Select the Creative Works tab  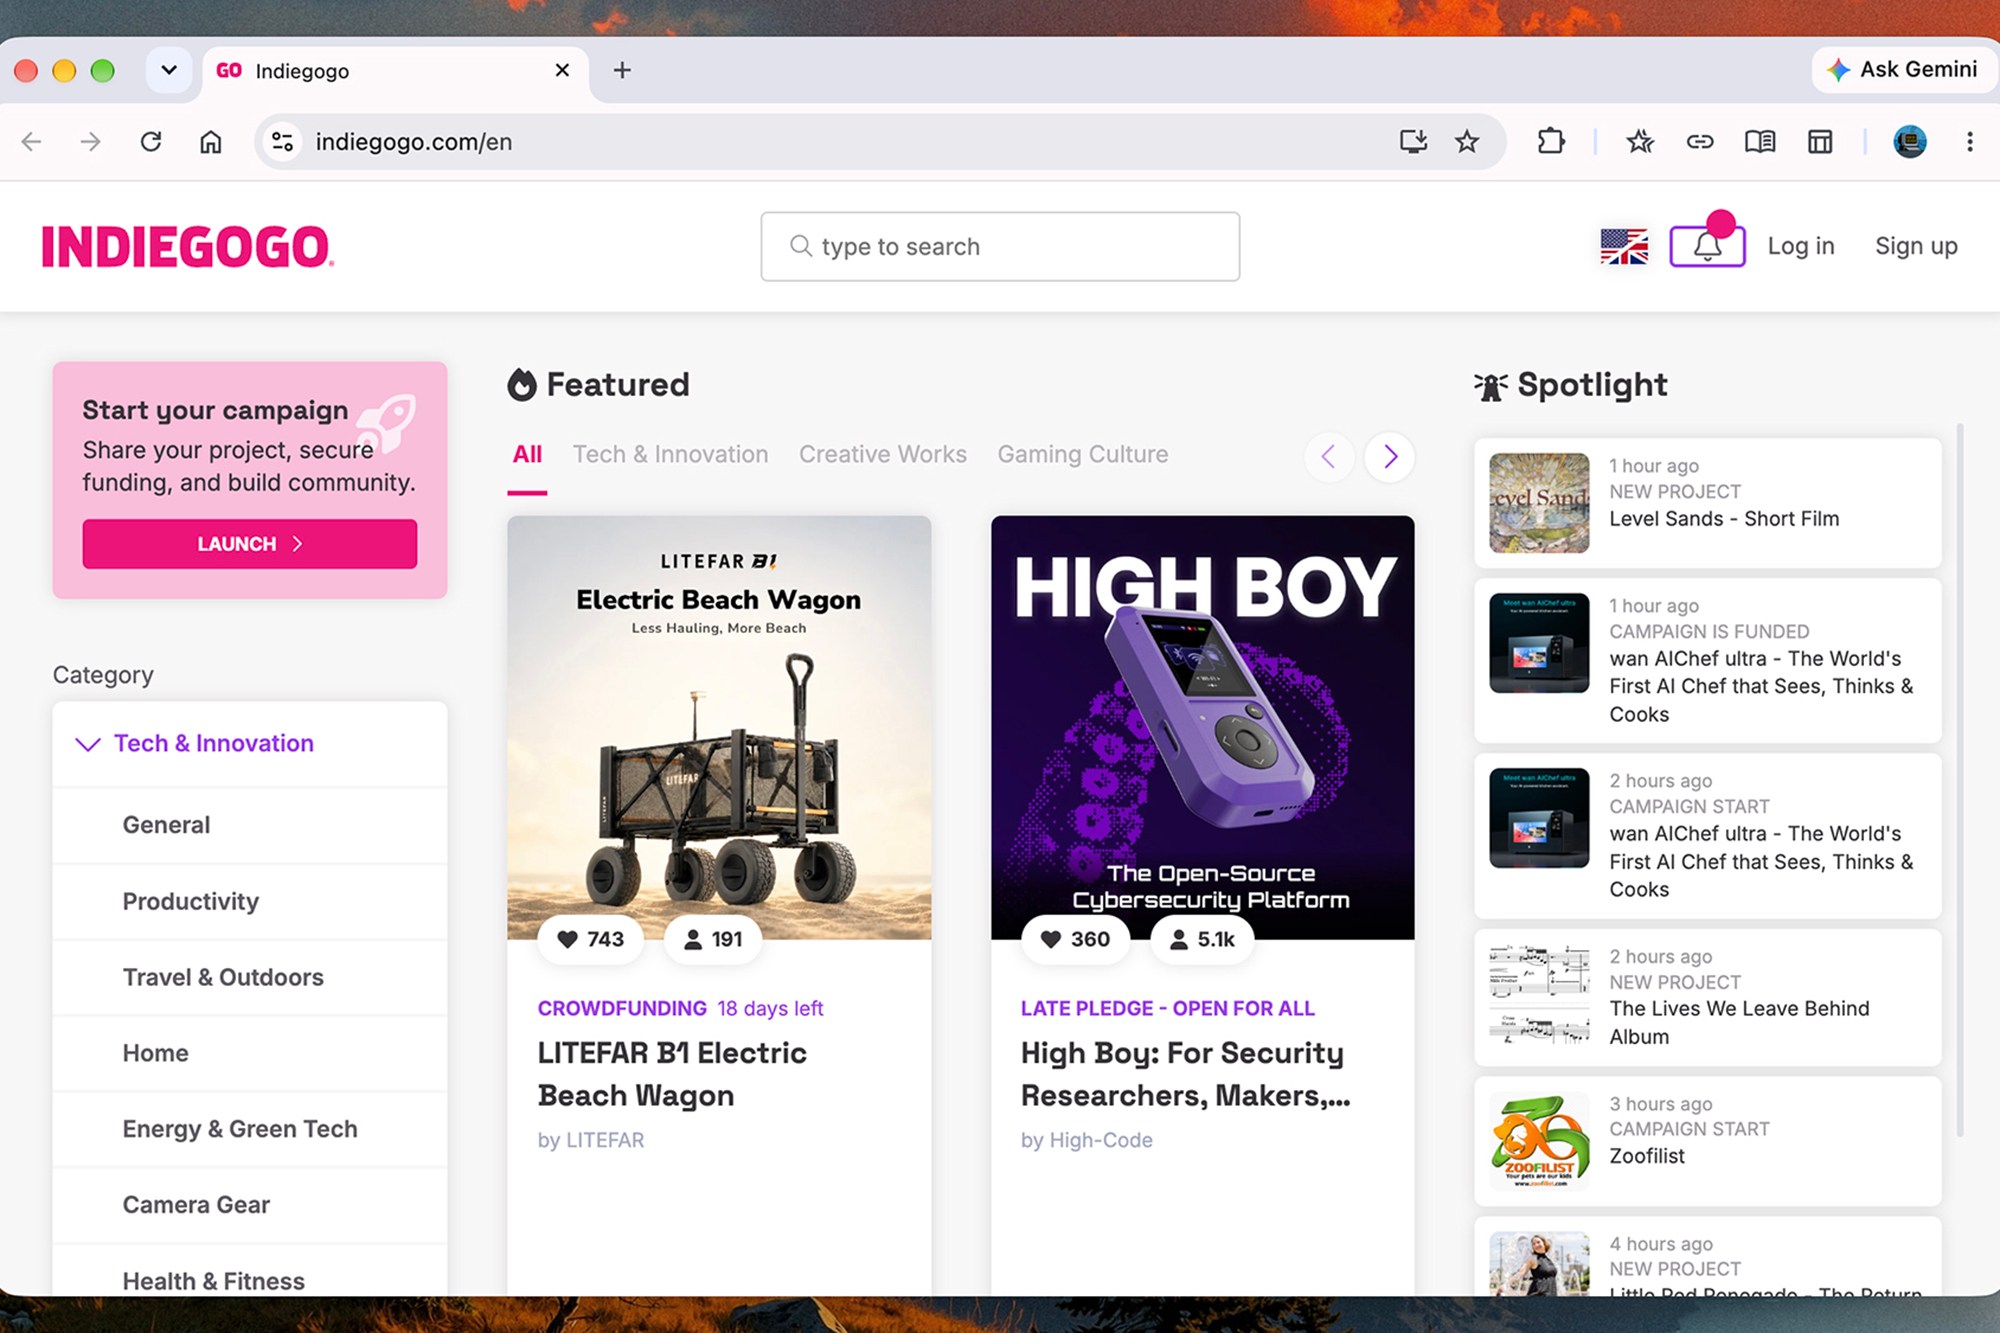[883, 455]
